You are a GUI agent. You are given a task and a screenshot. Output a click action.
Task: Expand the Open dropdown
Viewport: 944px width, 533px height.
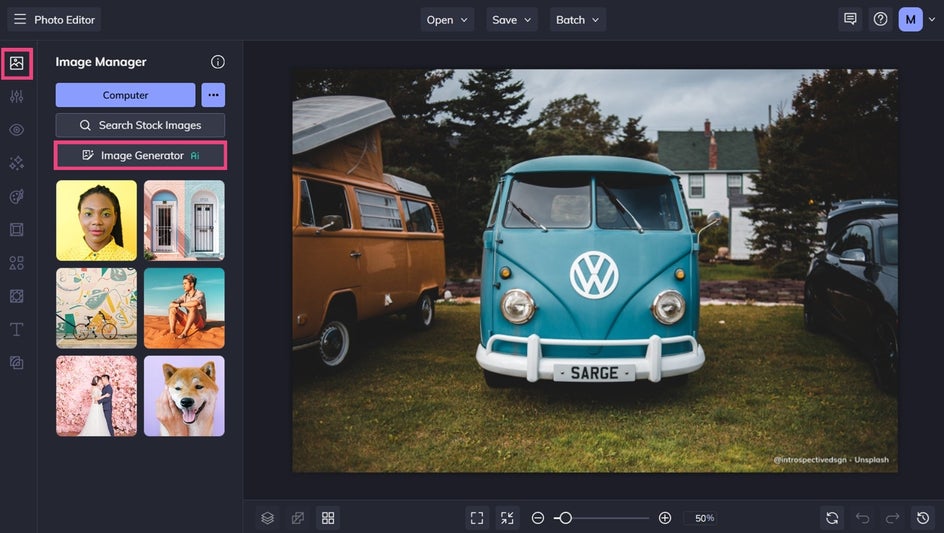pyautogui.click(x=447, y=19)
